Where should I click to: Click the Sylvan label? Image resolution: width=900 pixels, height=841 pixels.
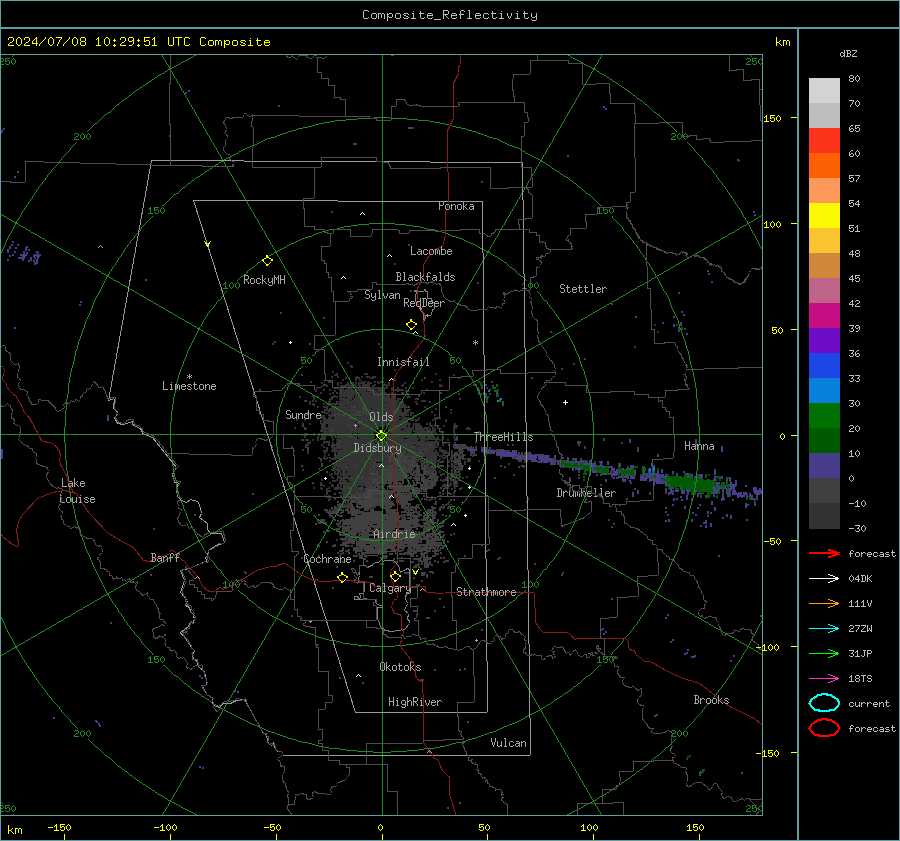382,295
